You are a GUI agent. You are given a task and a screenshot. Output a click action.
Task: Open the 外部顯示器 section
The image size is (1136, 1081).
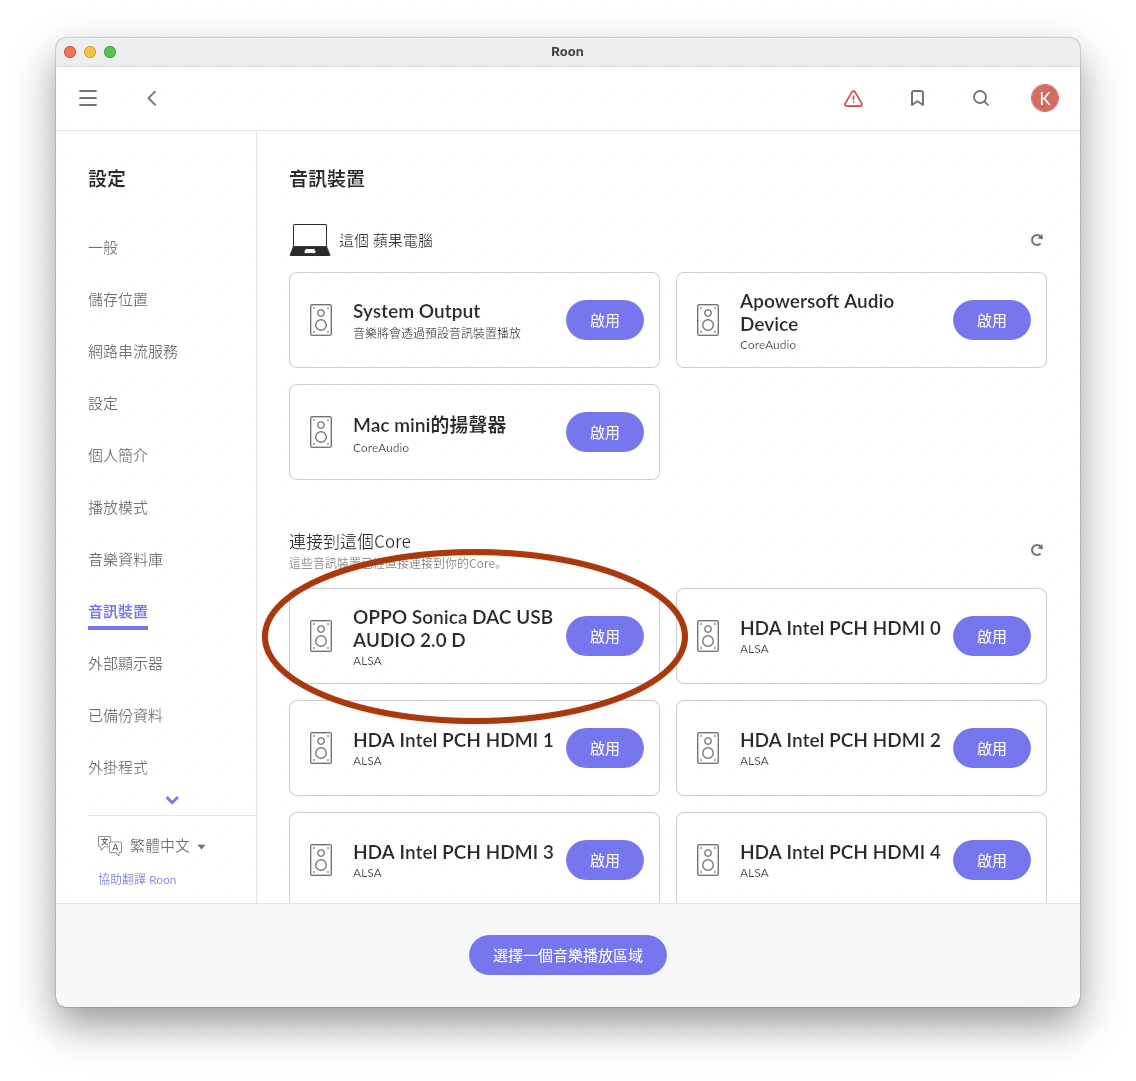pyautogui.click(x=125, y=664)
